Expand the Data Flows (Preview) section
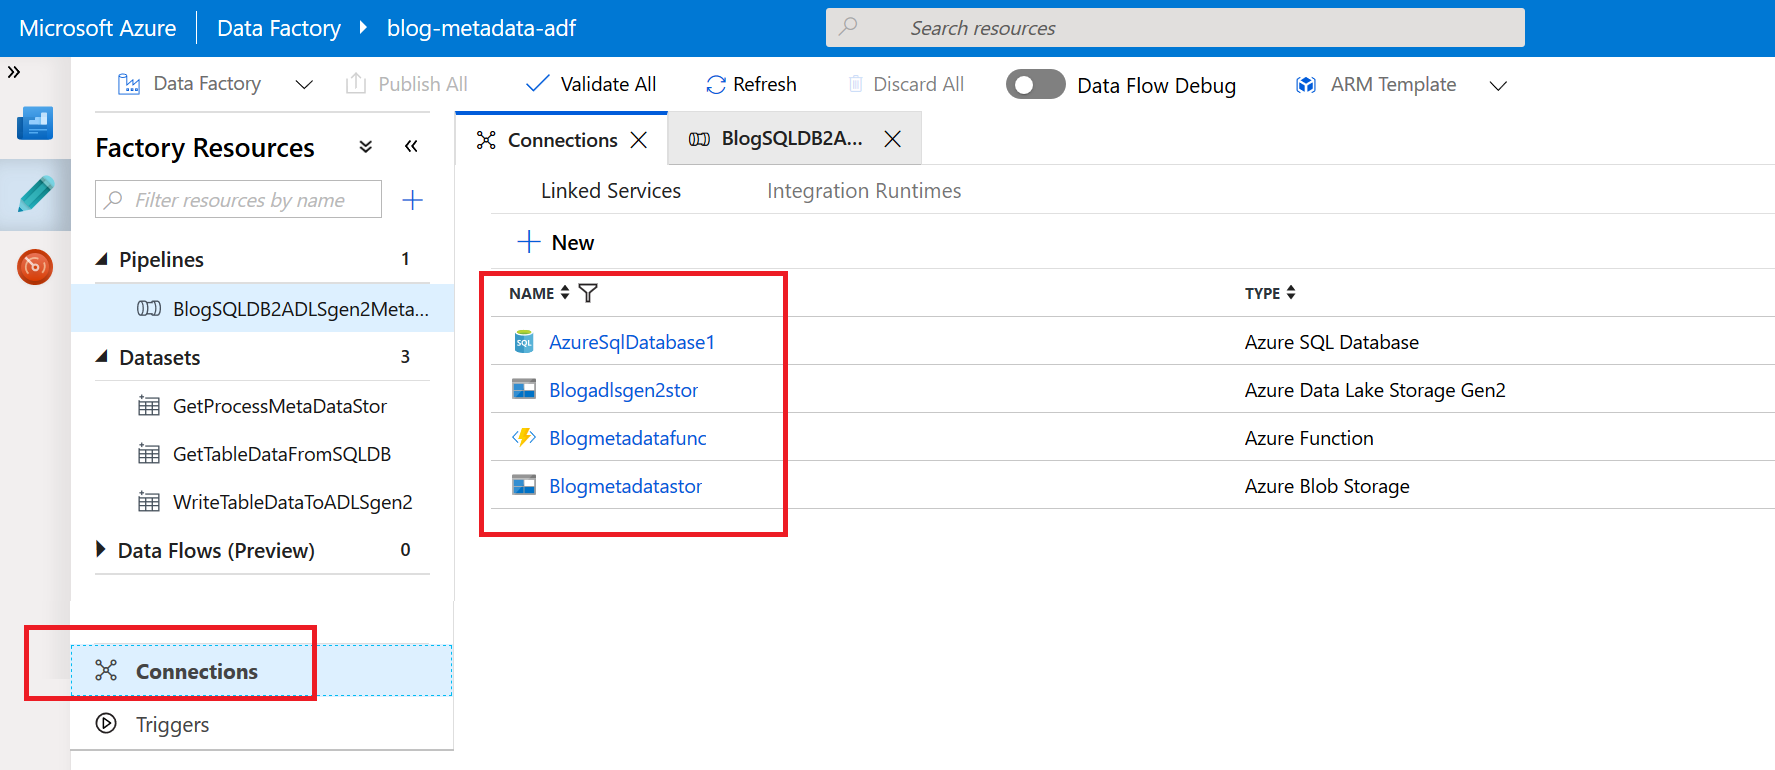The width and height of the screenshot is (1775, 770). (100, 549)
